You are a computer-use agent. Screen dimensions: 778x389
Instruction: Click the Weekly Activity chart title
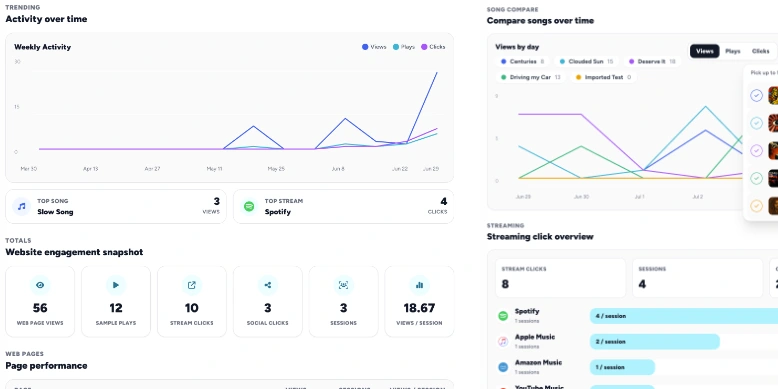point(42,47)
